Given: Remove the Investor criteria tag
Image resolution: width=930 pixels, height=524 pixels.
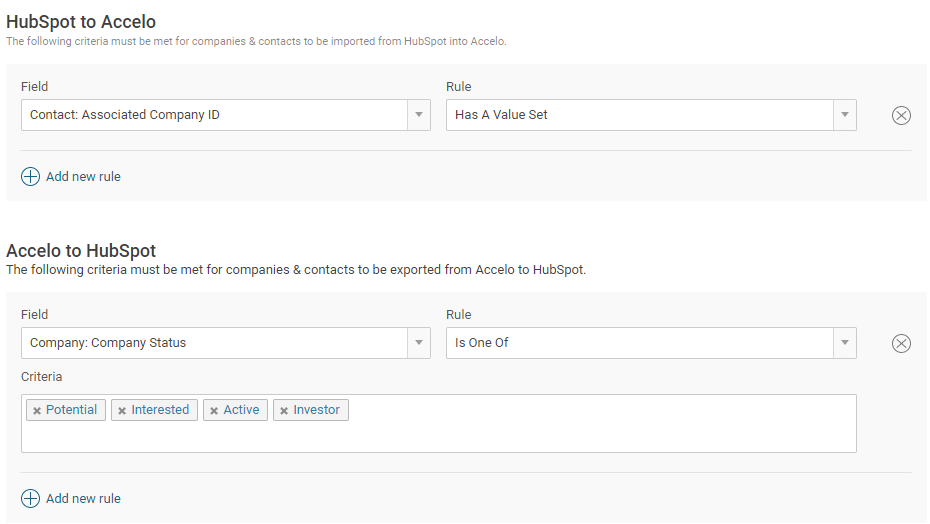Looking at the screenshot, I should (284, 411).
